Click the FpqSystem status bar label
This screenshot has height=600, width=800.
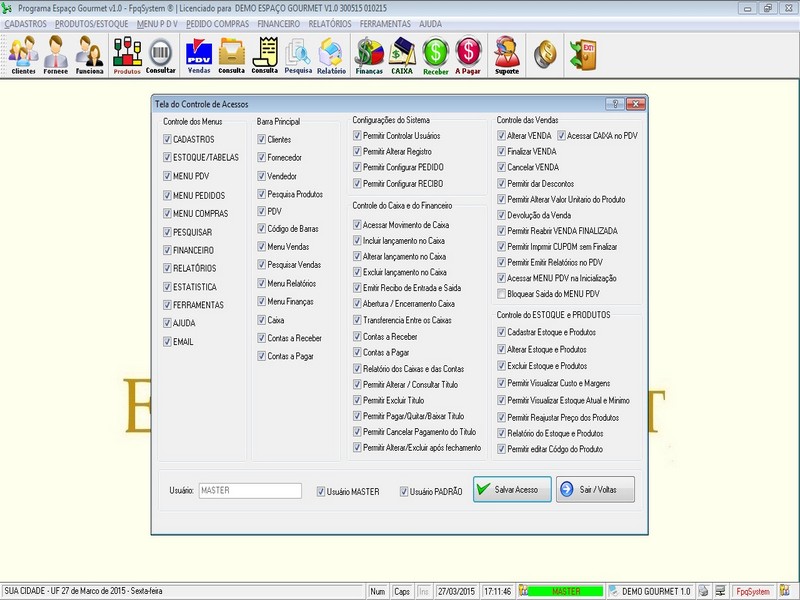[753, 591]
